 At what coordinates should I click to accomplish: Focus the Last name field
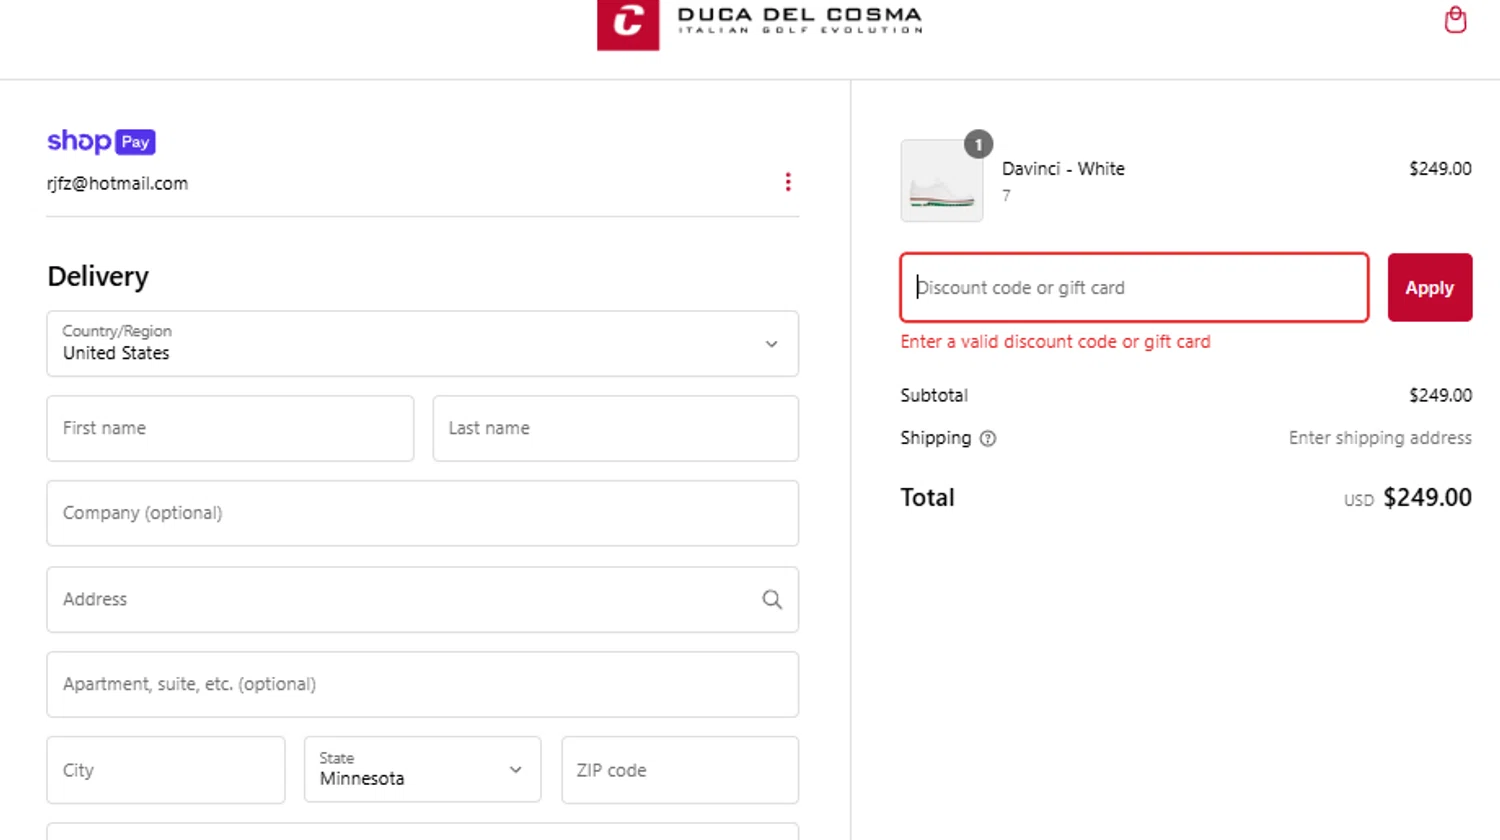tap(615, 428)
